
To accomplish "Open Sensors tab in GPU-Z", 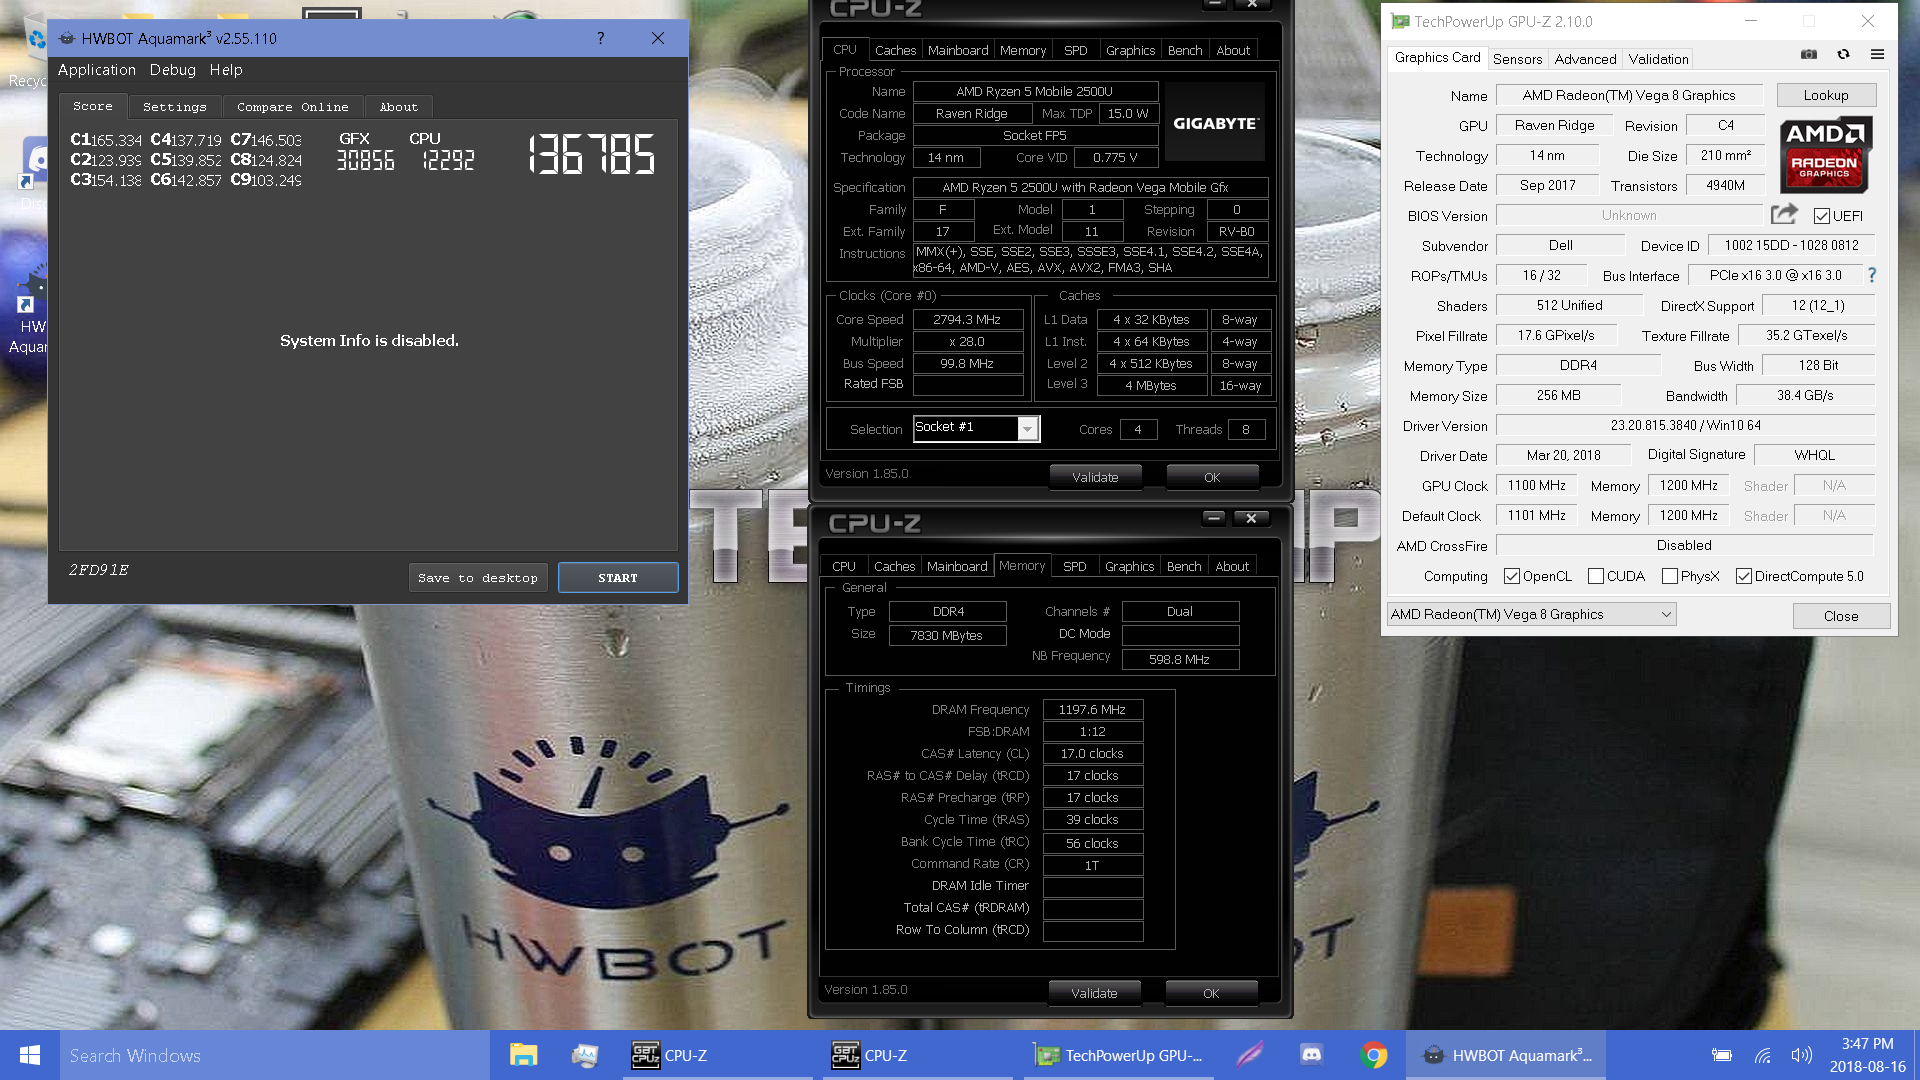I will point(1517,59).
